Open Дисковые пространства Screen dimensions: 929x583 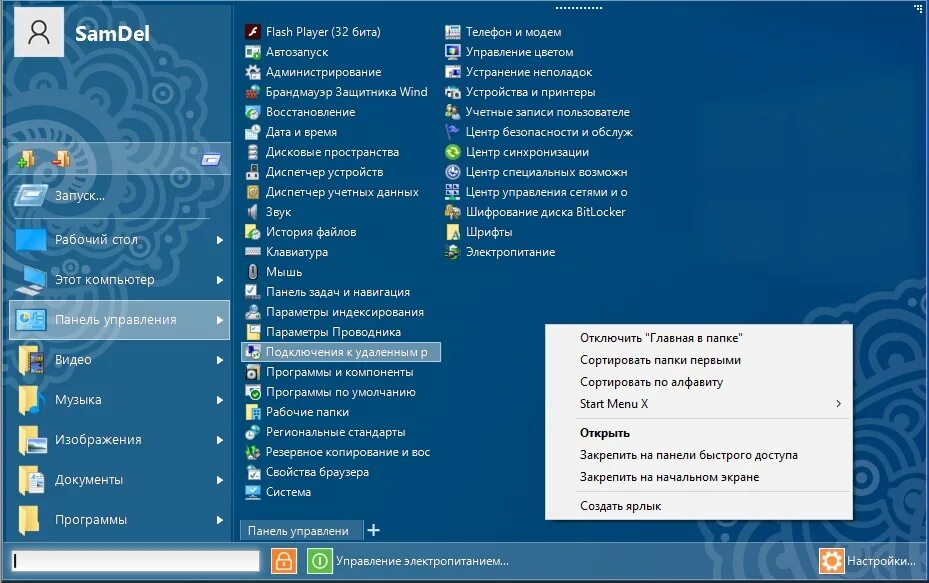tap(322, 152)
